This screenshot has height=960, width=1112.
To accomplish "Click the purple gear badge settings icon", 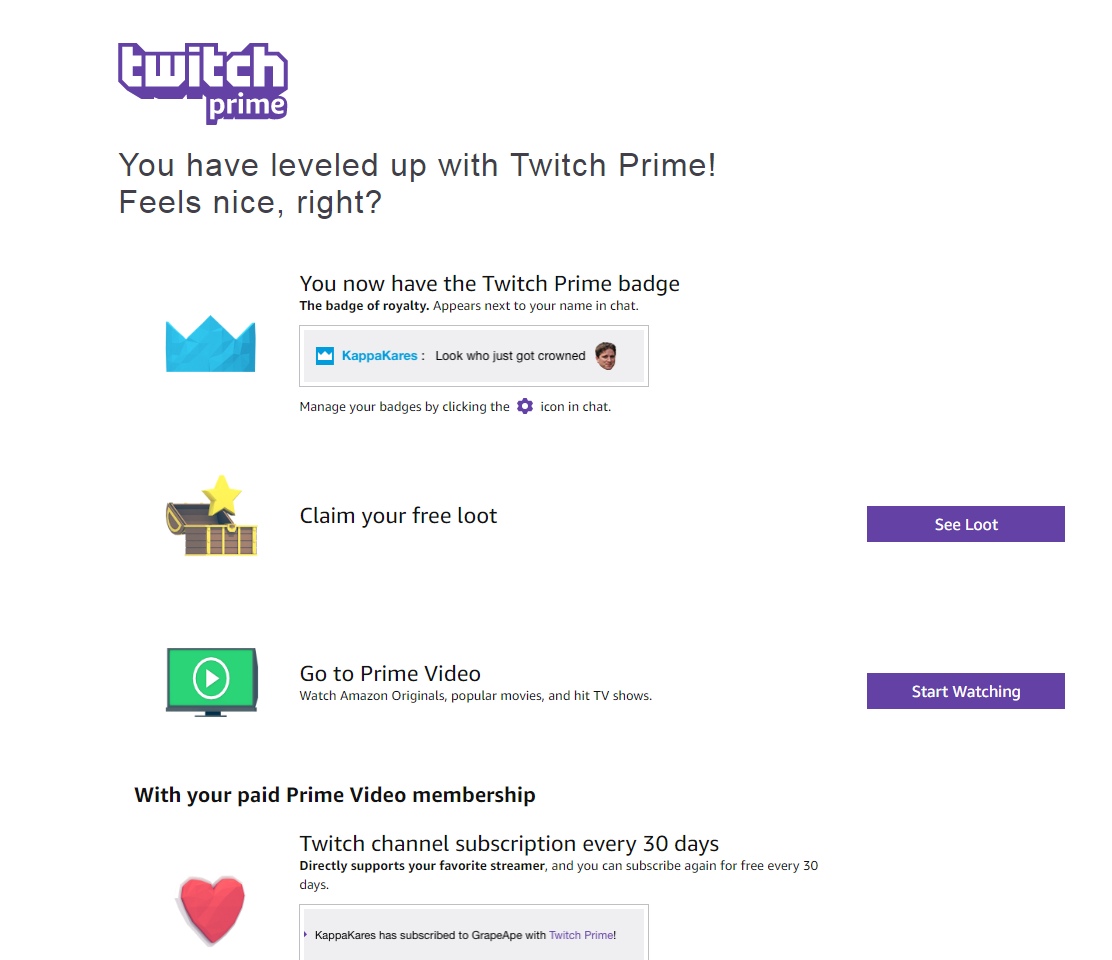I will [525, 407].
